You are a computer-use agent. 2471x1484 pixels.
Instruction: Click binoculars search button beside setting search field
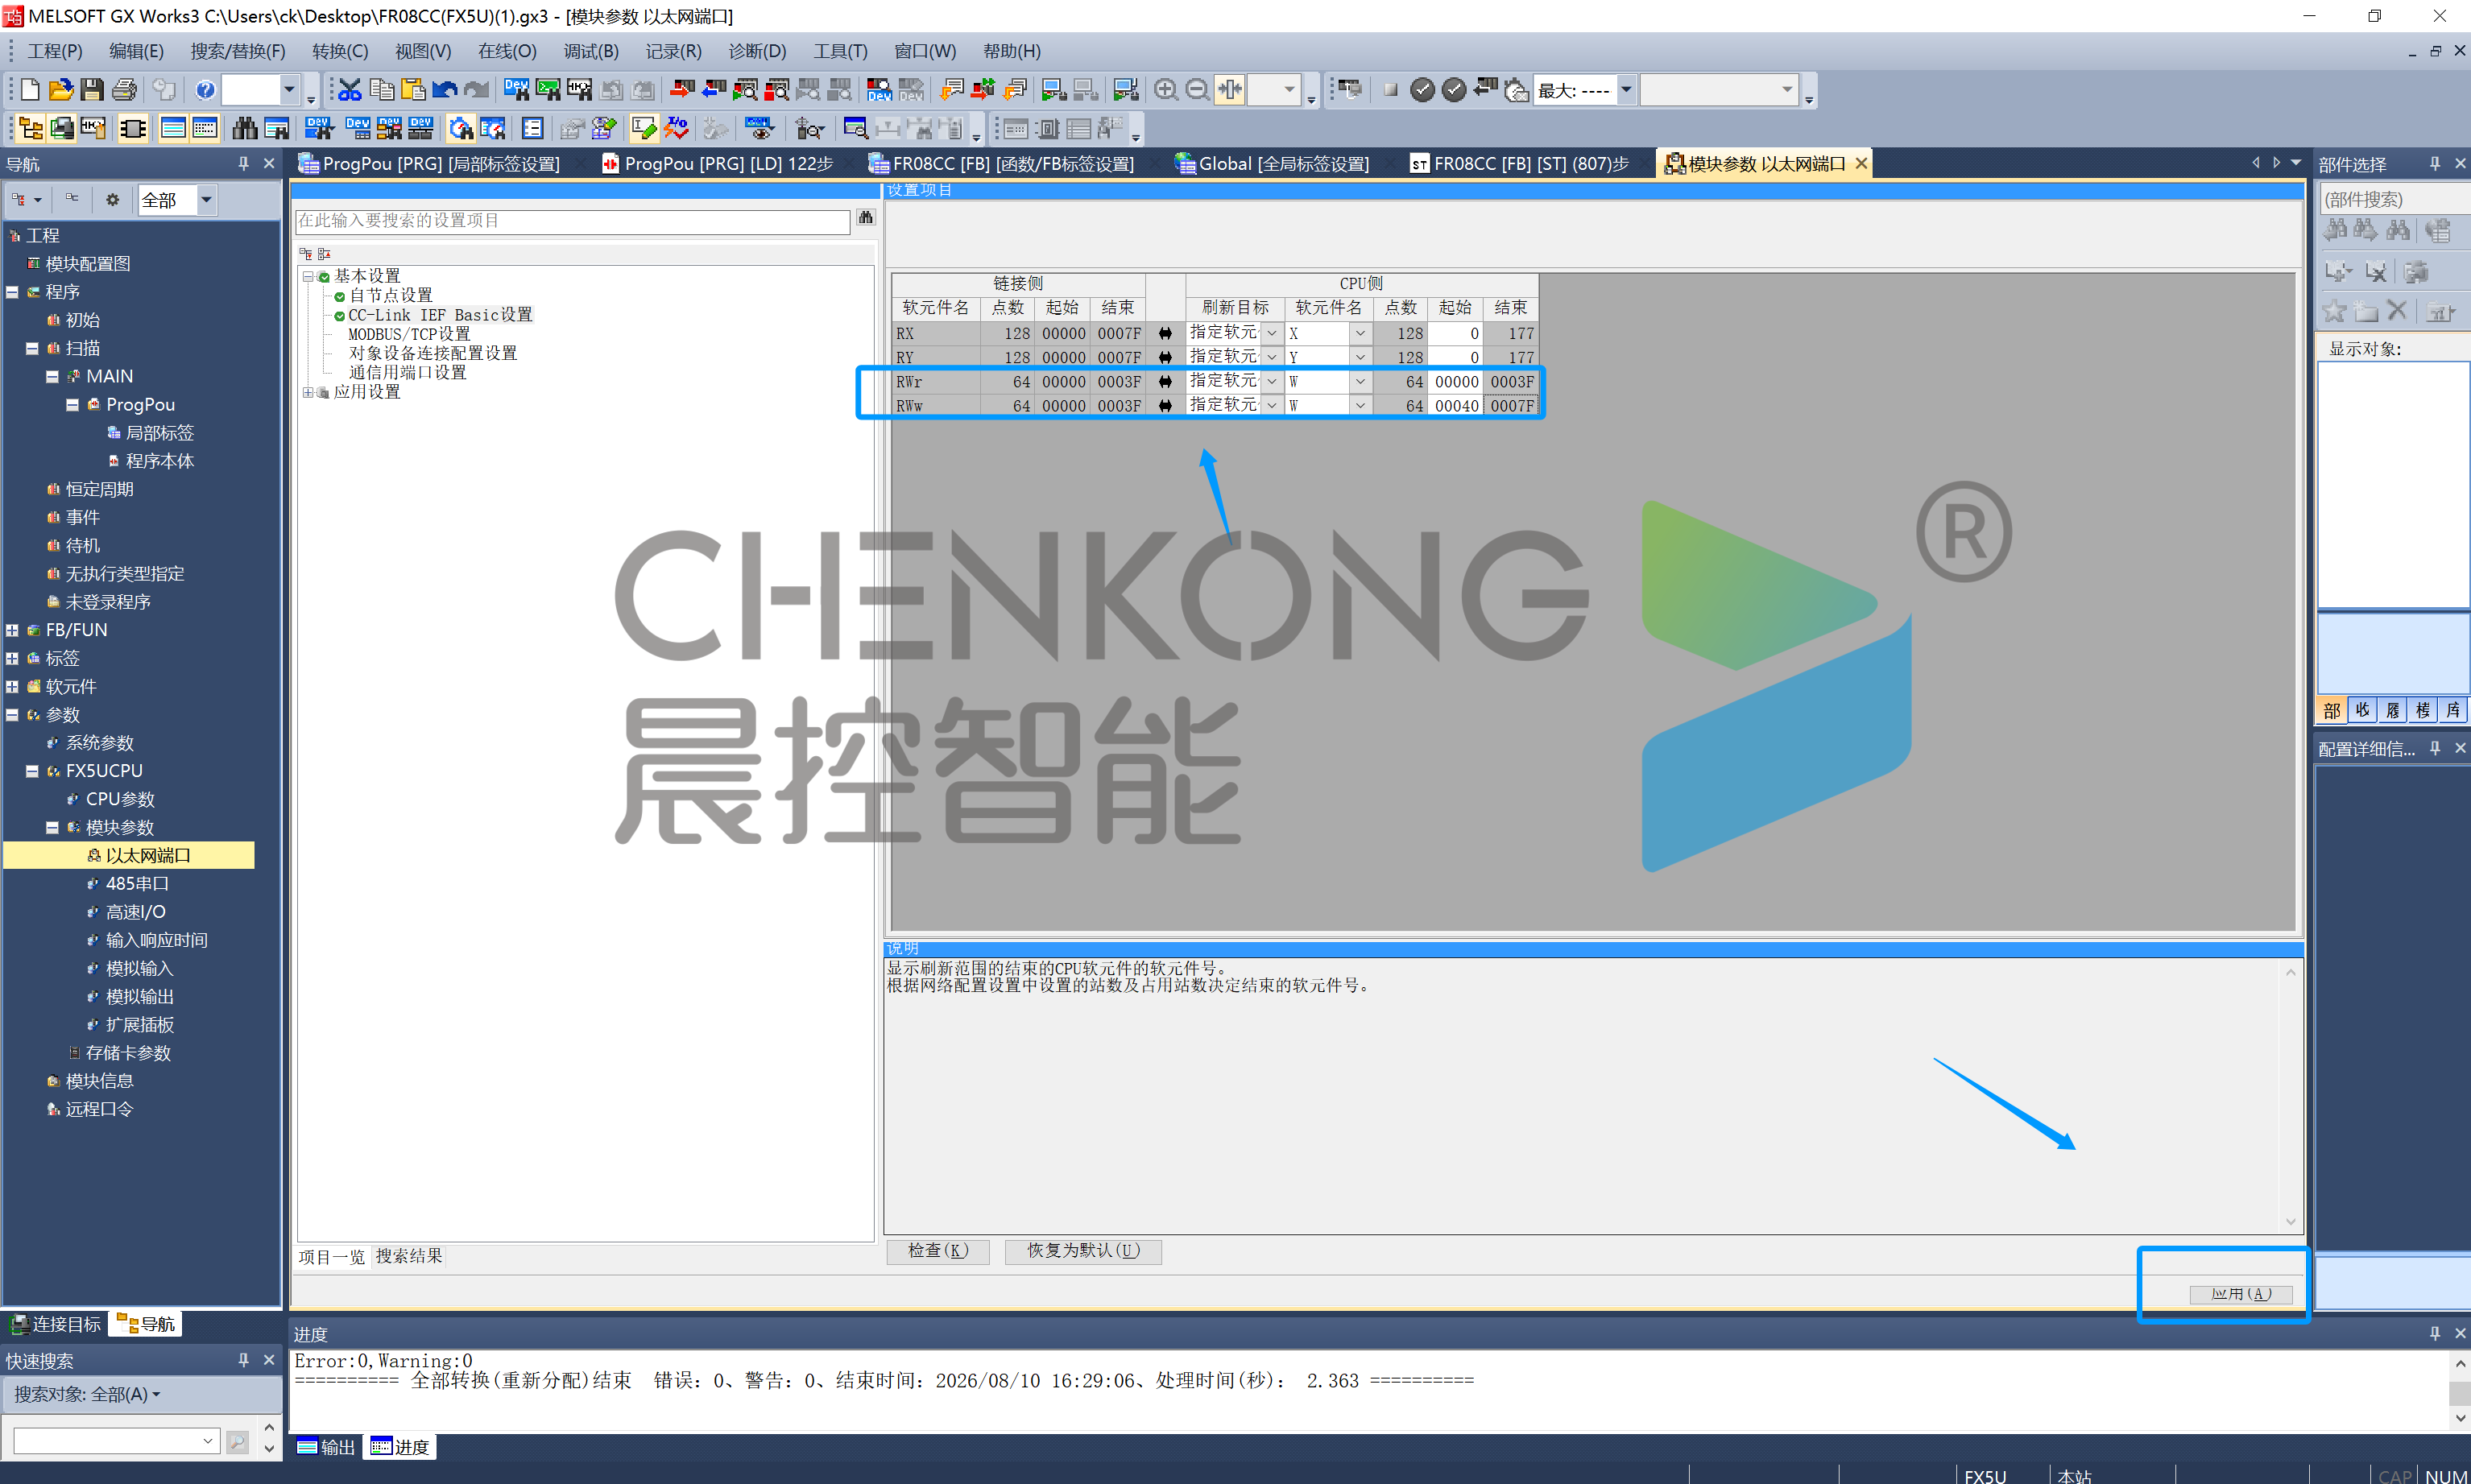pos(866,219)
